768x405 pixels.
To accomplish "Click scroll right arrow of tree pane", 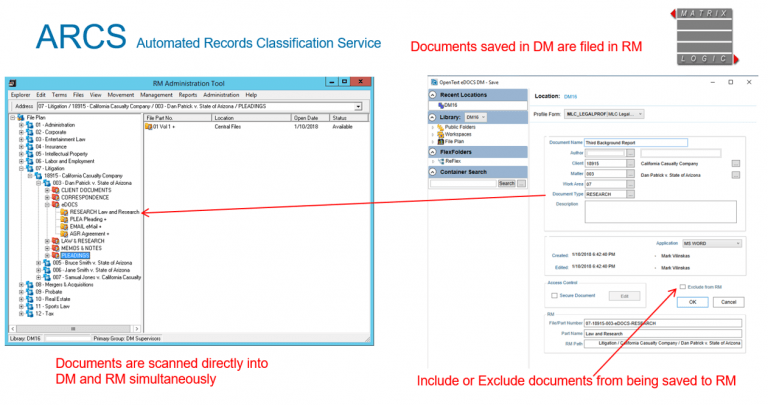I will tap(137, 329).
